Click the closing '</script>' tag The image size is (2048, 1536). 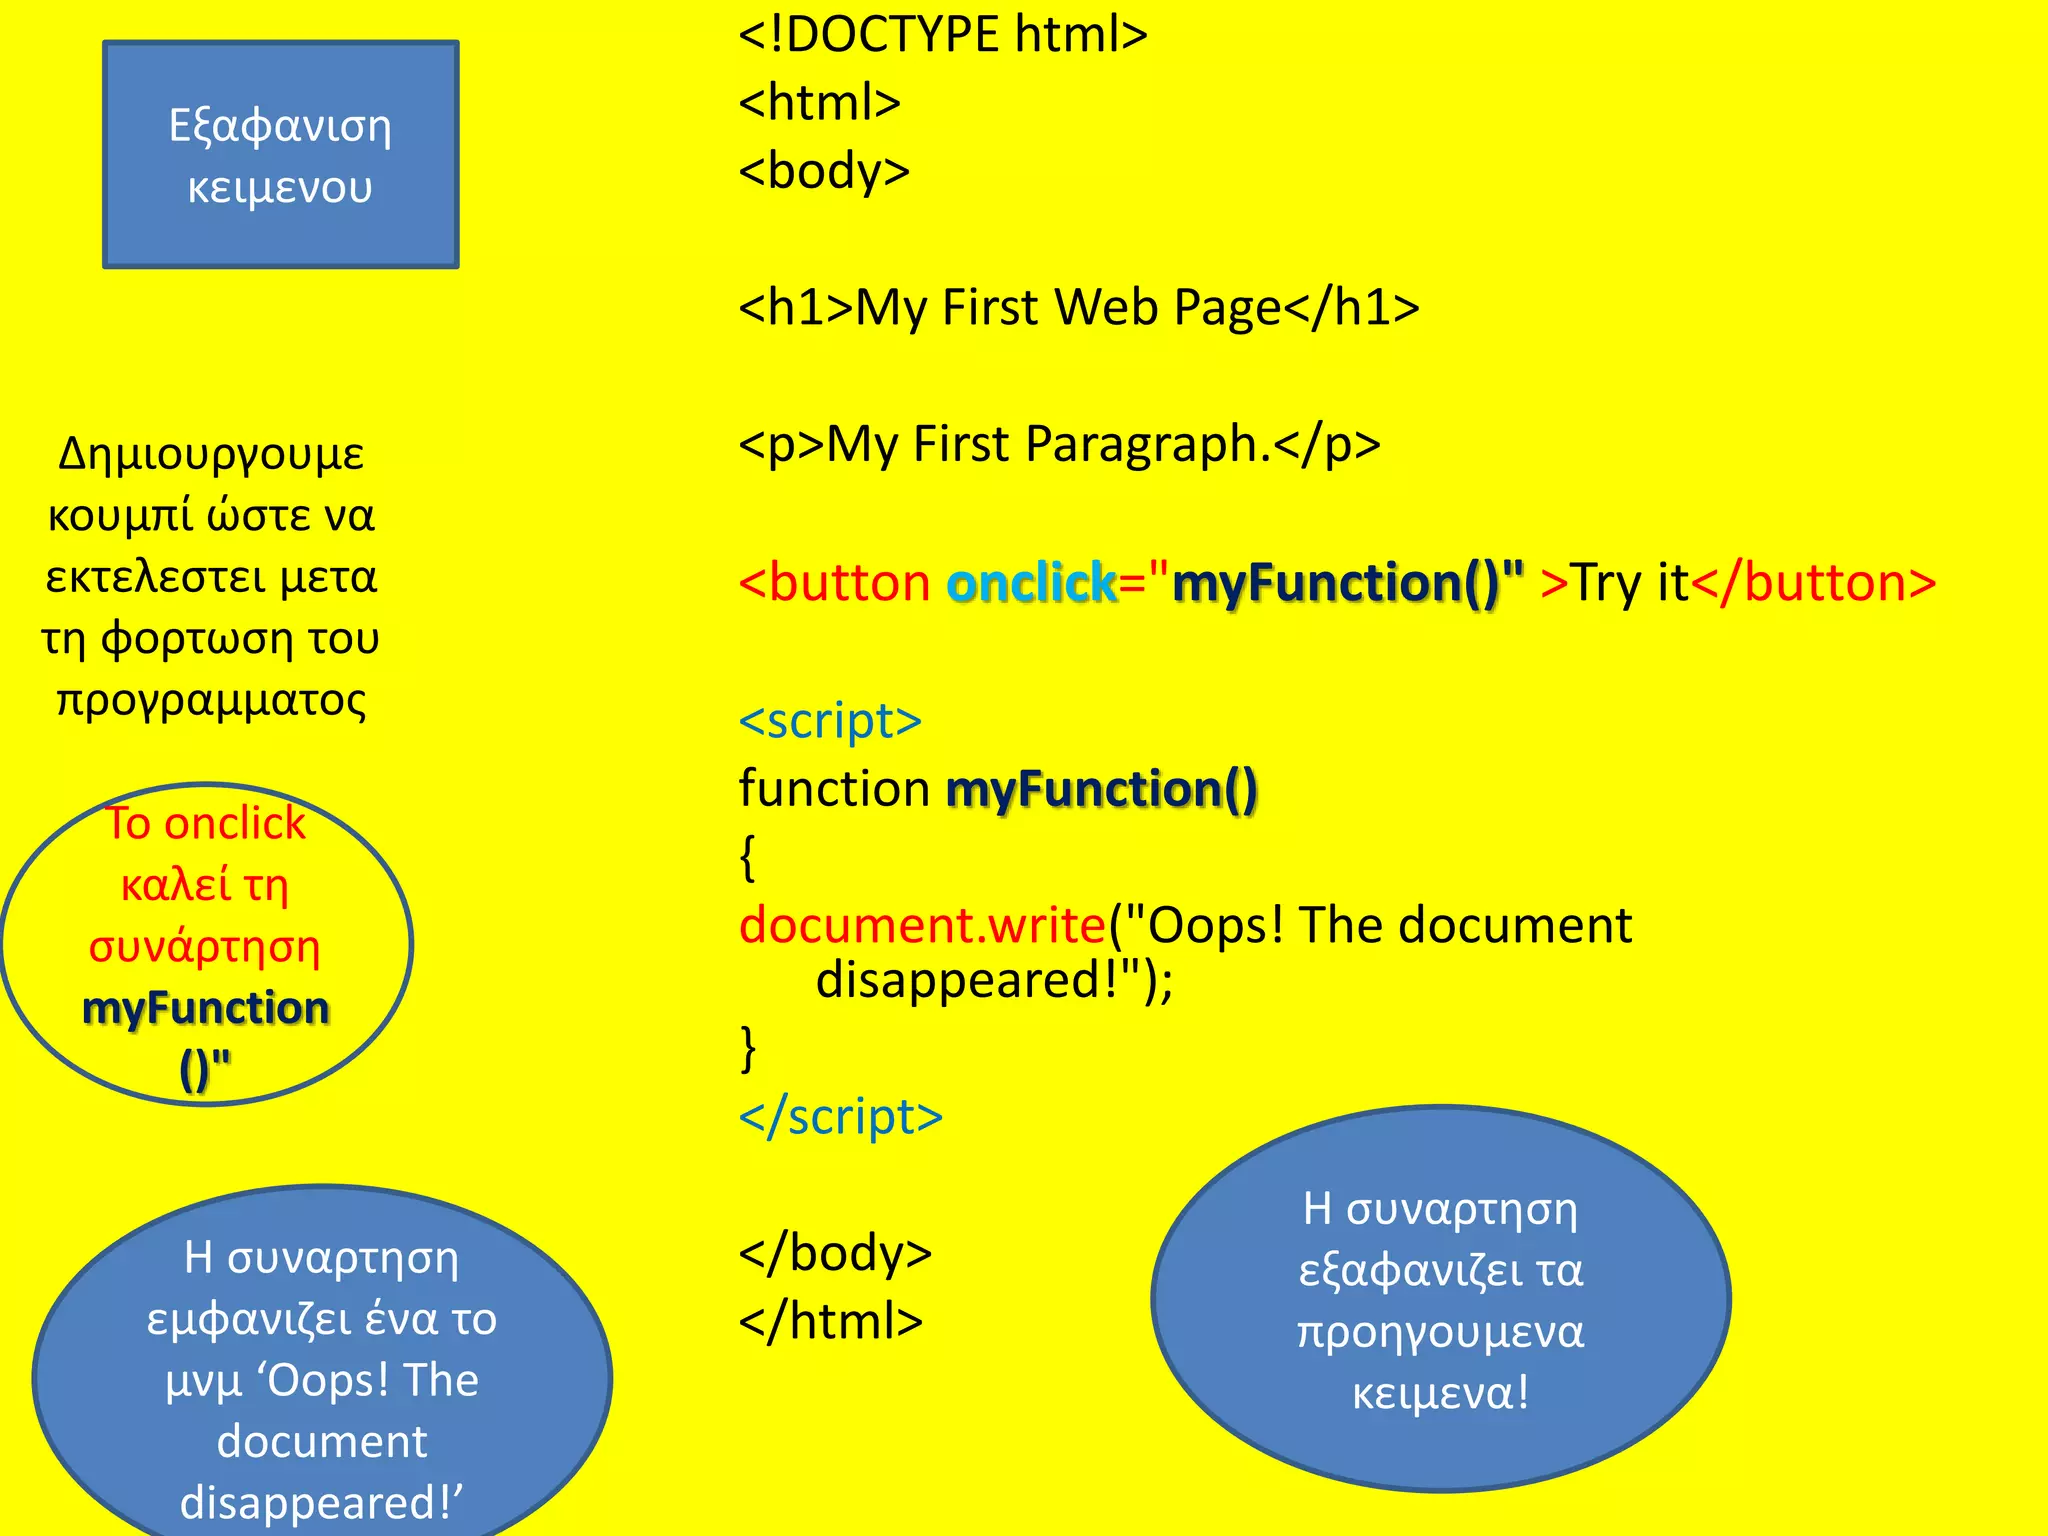(x=840, y=1116)
